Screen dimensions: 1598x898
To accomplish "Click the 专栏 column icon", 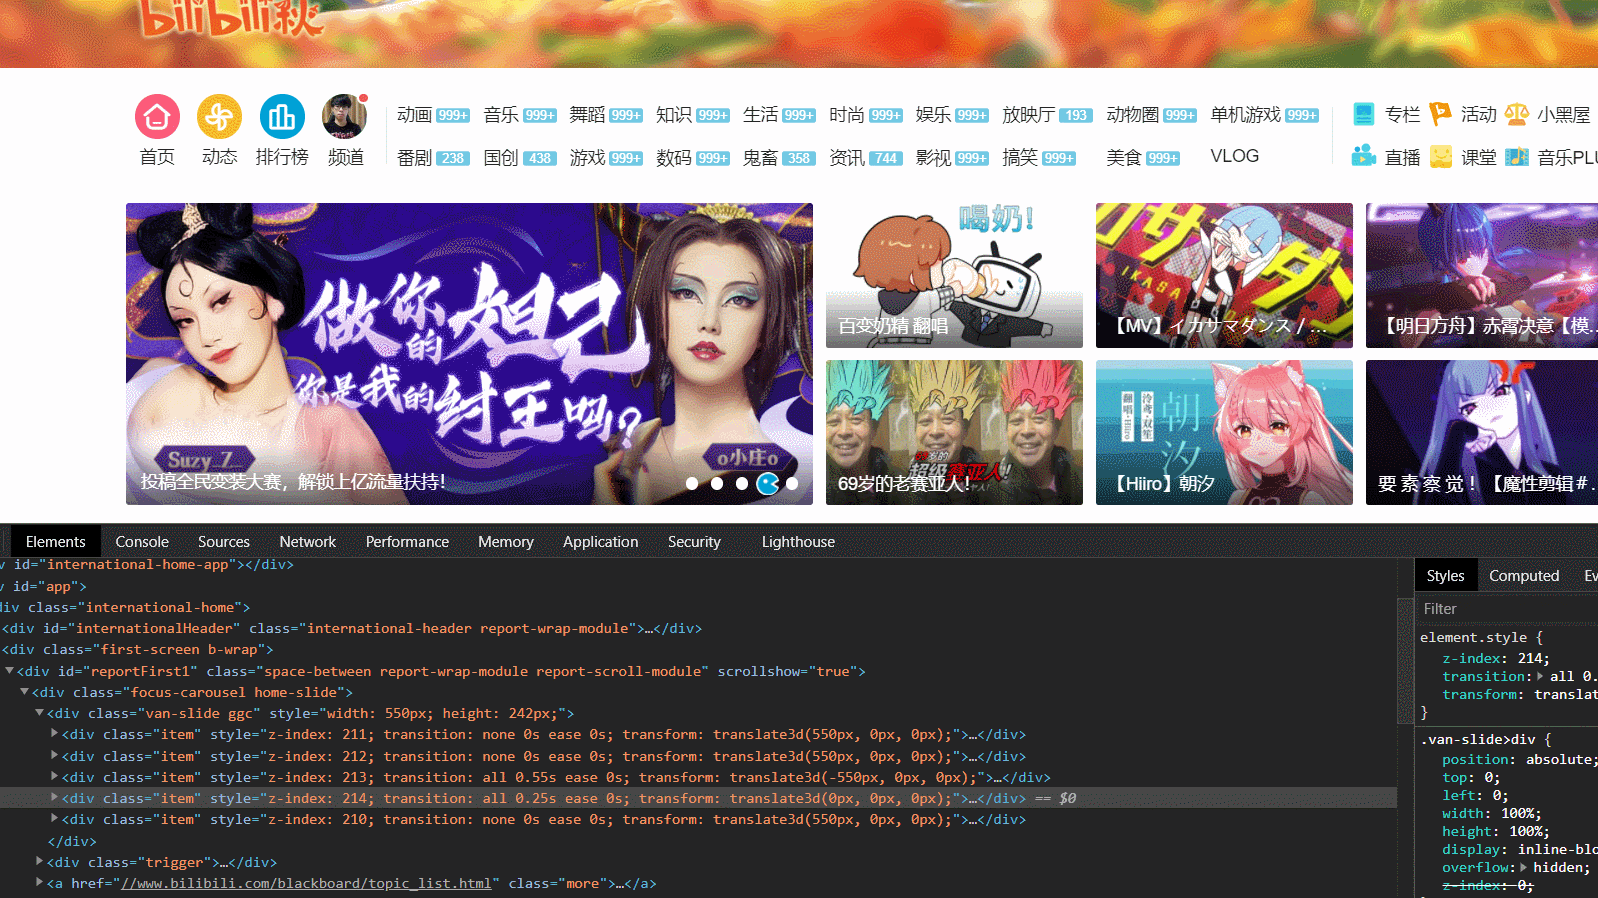I will click(1363, 114).
